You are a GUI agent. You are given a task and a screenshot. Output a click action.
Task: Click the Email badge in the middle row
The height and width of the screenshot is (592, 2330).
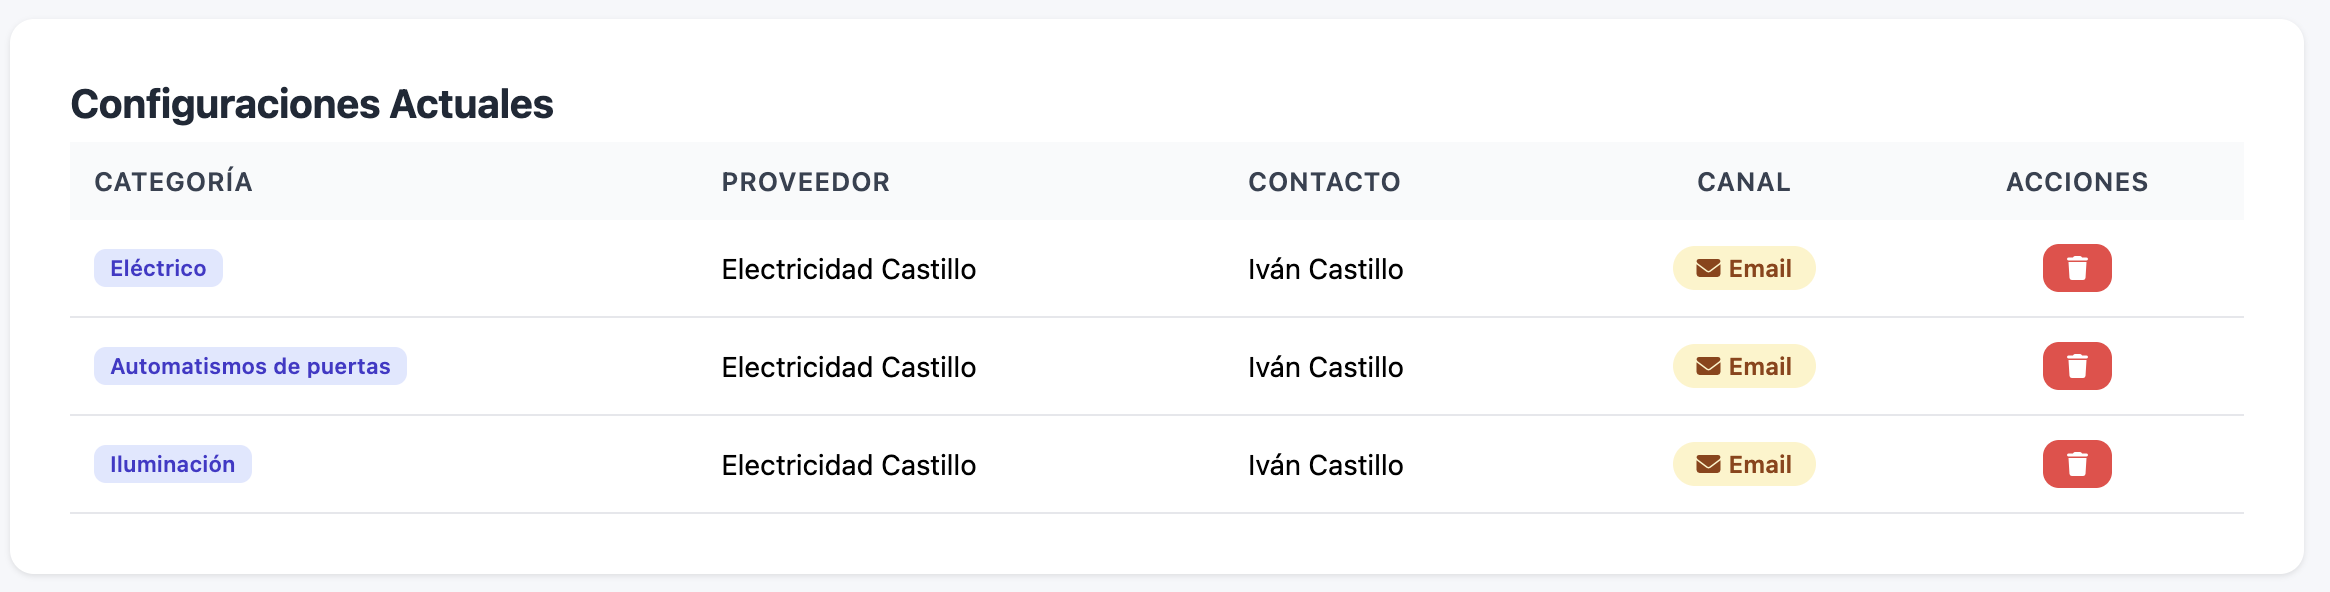click(1742, 366)
